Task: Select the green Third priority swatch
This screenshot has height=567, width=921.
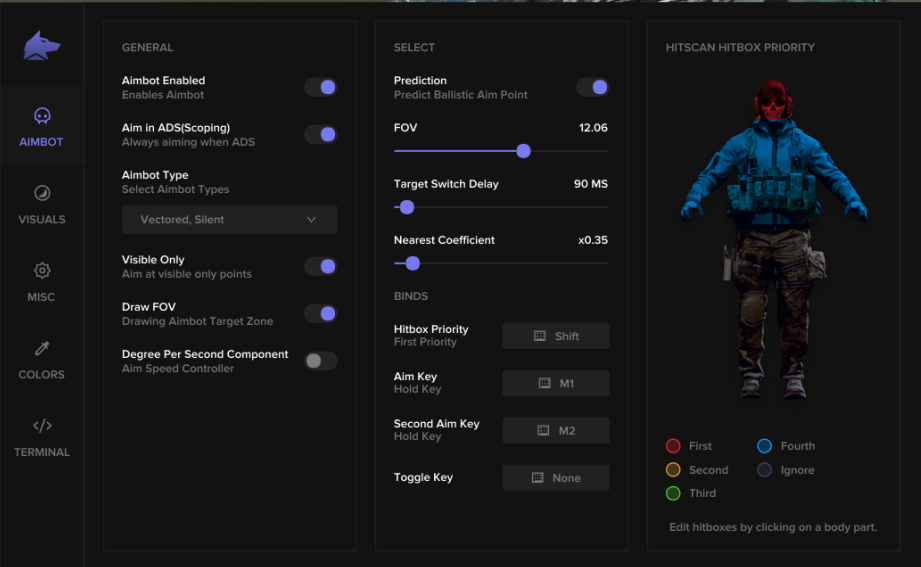Action: tap(673, 494)
